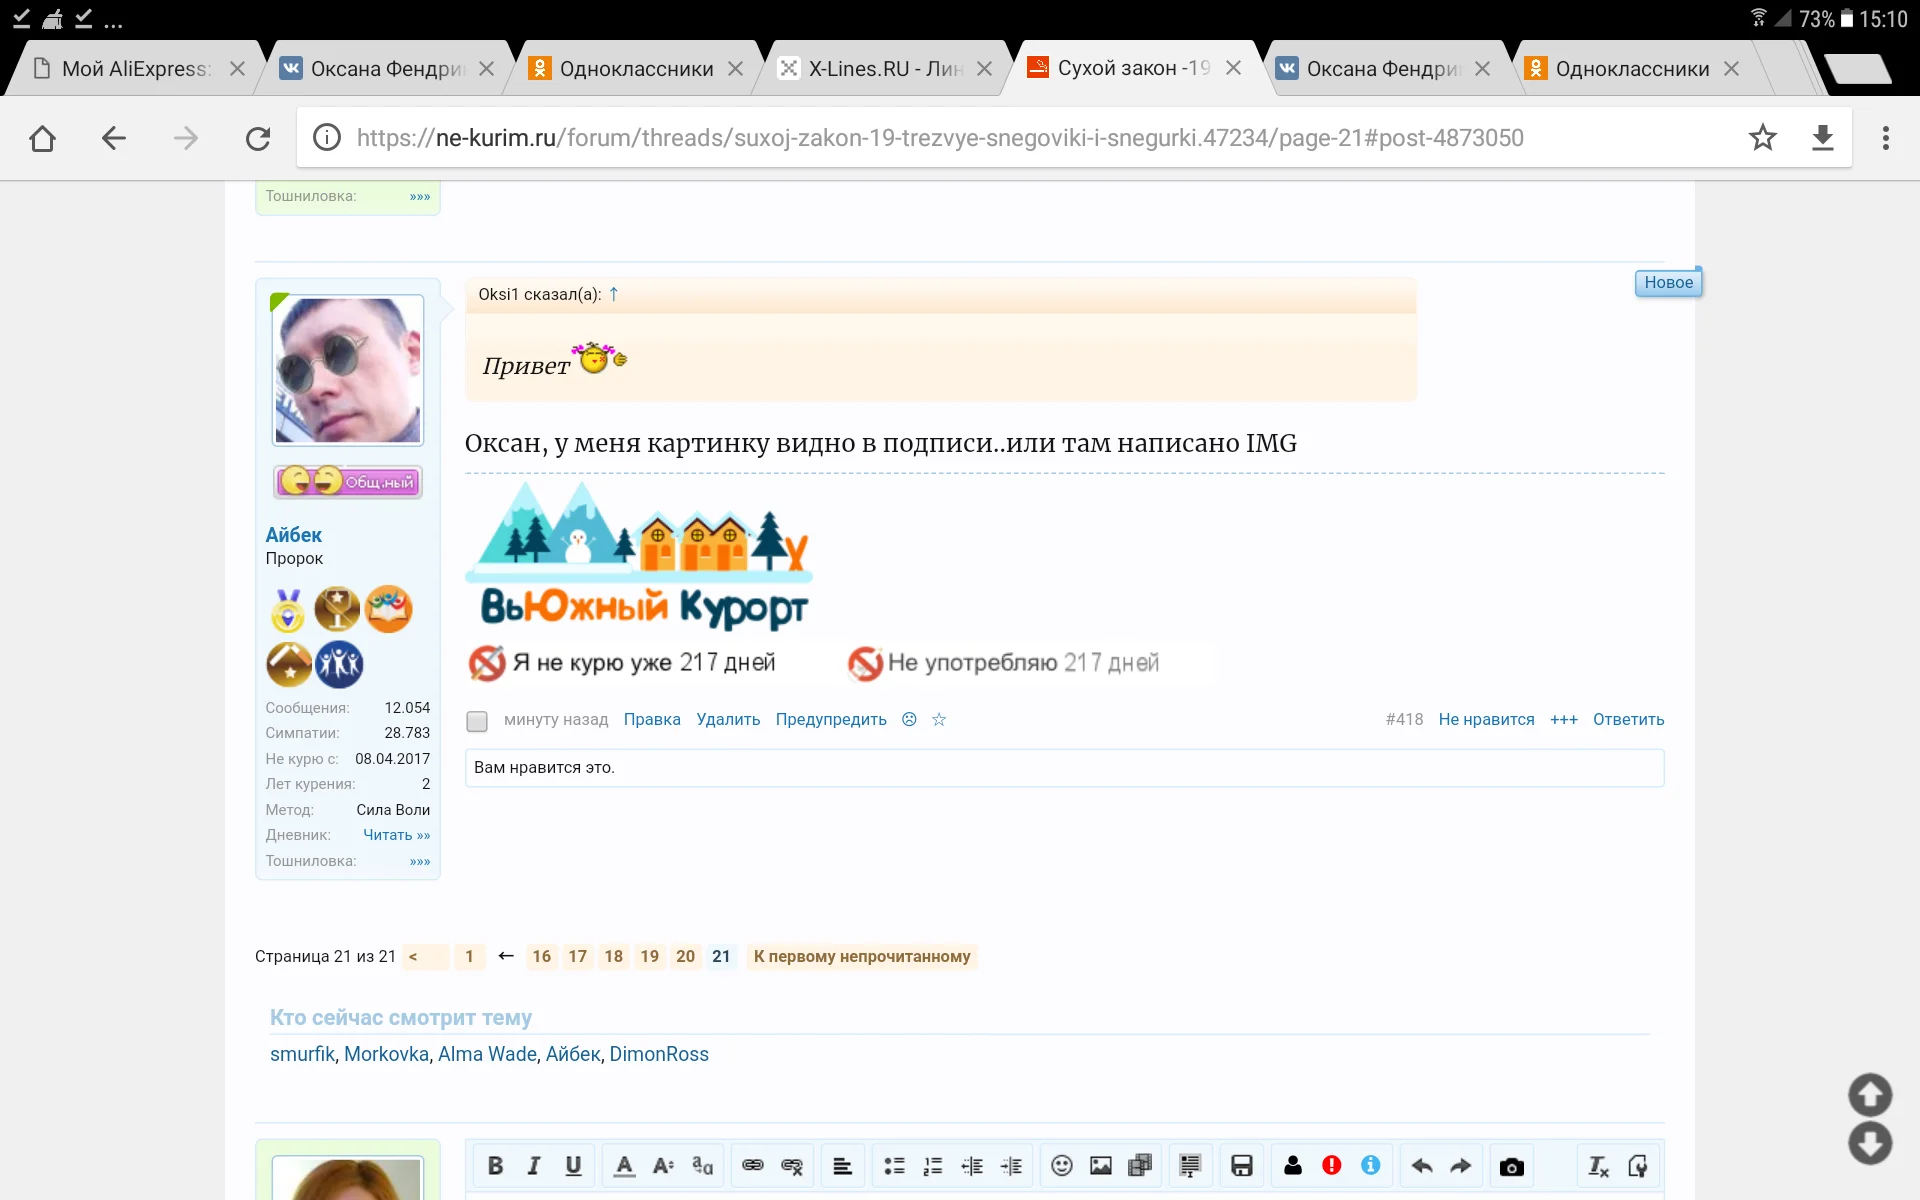Open the screenshot camera tool in the editor
Image resolution: width=1920 pixels, height=1200 pixels.
tap(1511, 1165)
